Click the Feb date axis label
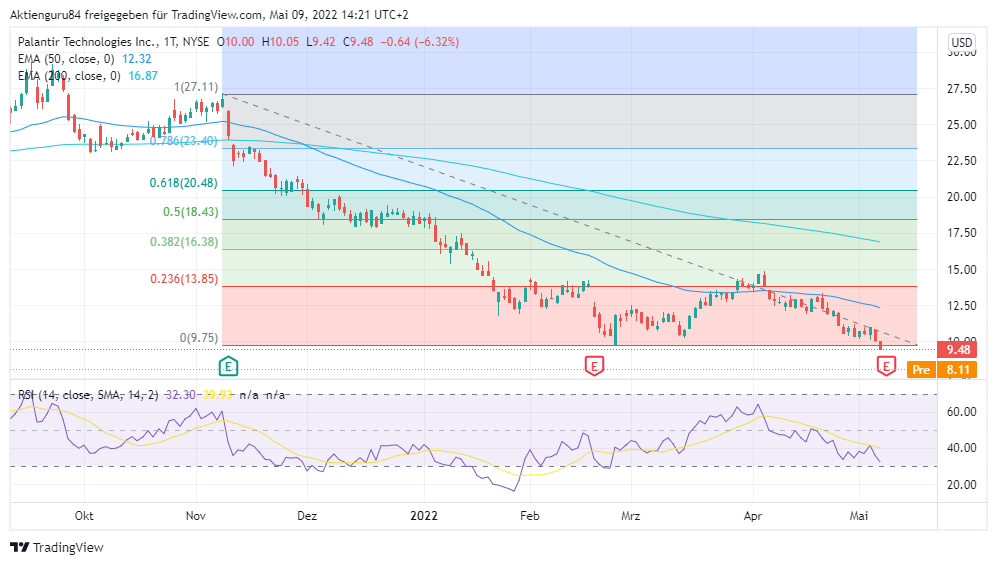This screenshot has height=565, width=997. [x=530, y=516]
